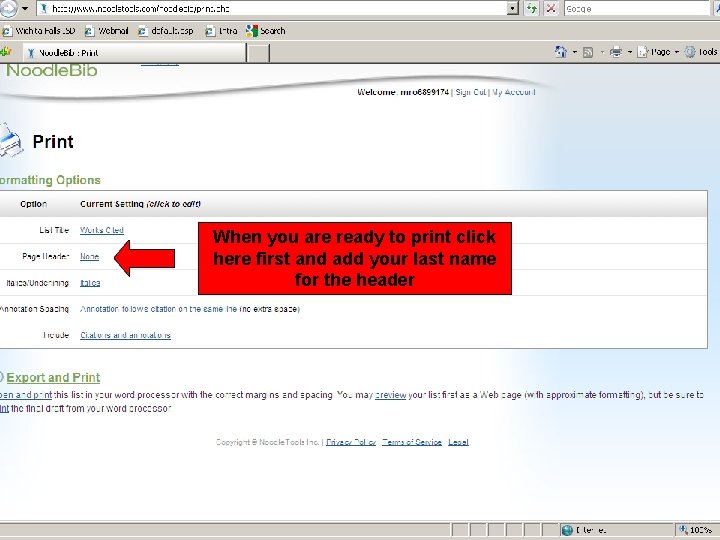The image size is (720, 540).
Task: Open the Legal footer link
Action: 458,442
